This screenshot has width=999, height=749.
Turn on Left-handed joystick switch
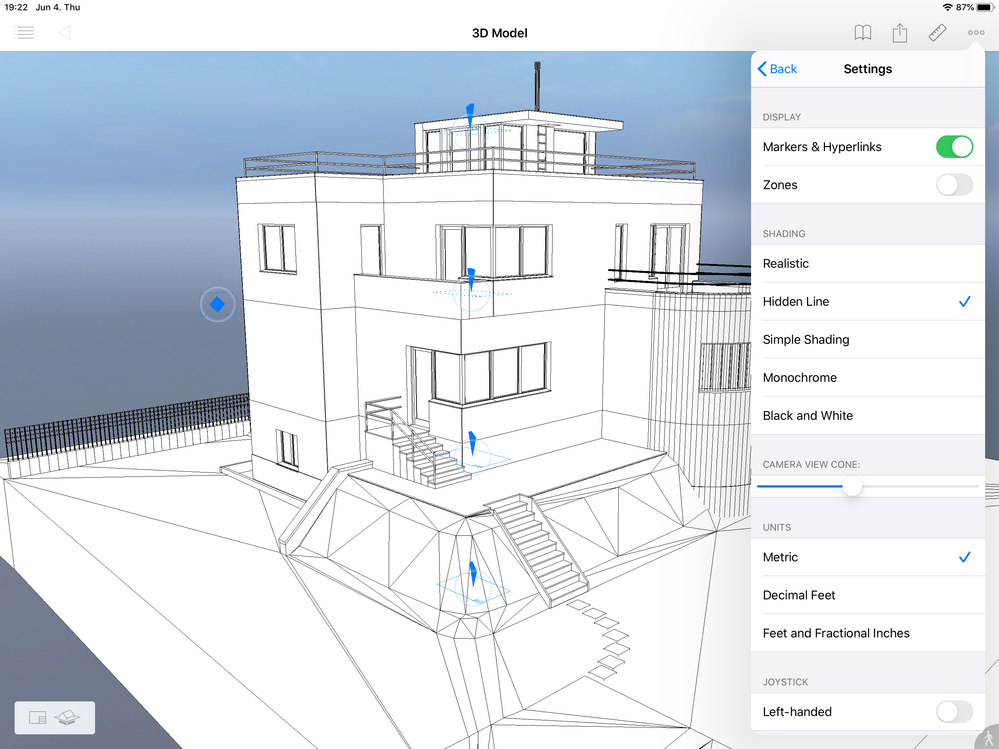[x=954, y=711]
